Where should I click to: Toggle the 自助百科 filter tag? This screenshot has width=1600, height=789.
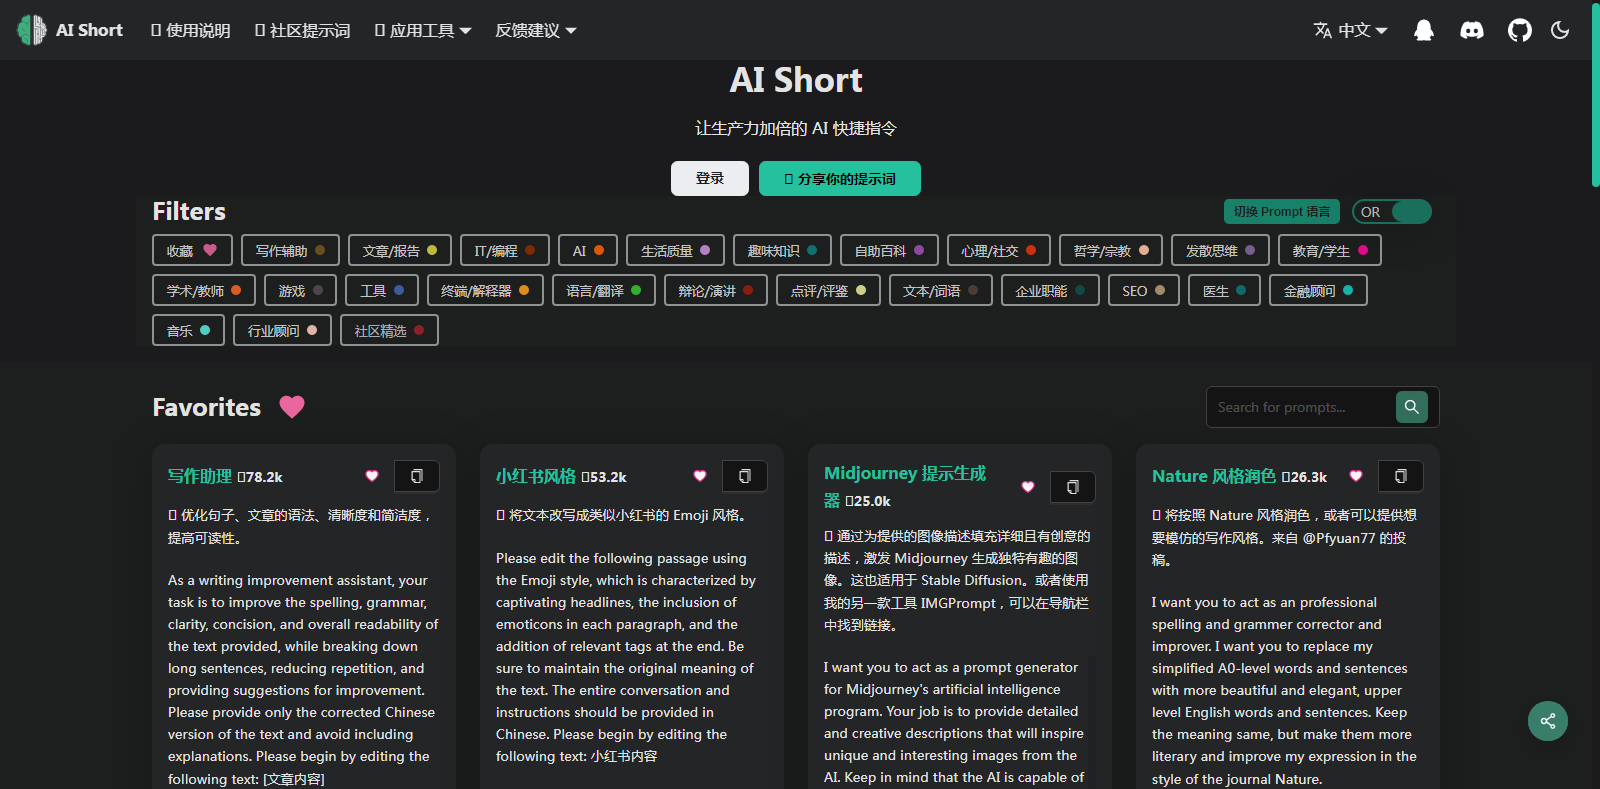pyautogui.click(x=889, y=250)
